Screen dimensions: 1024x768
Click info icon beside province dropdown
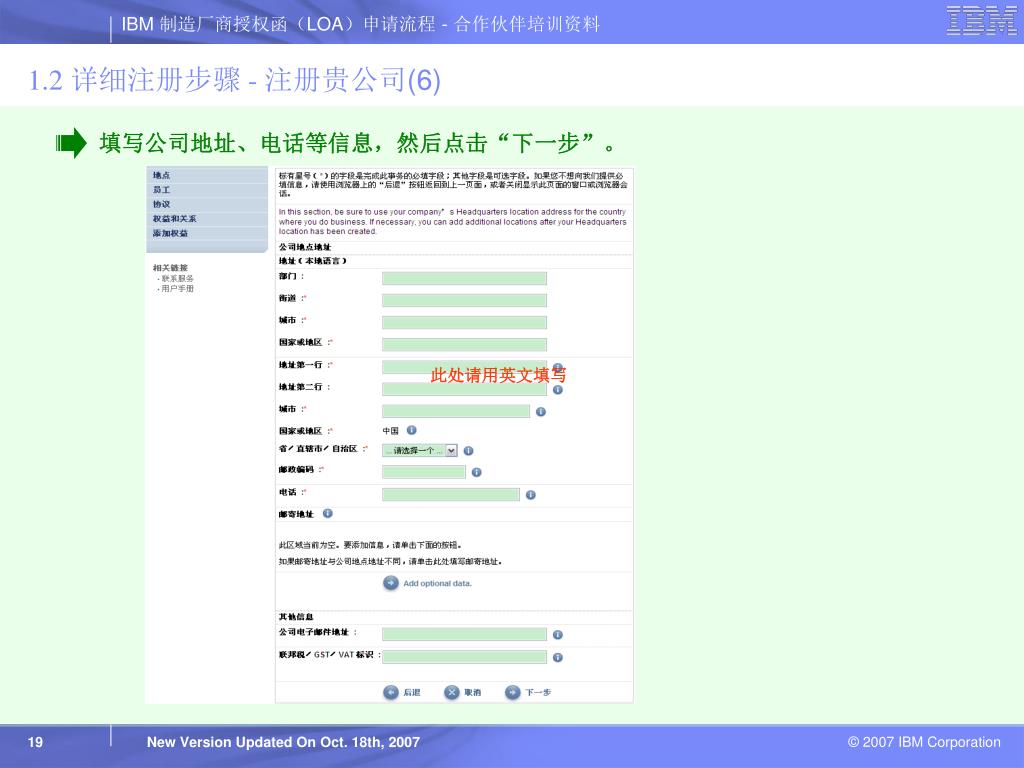click(x=468, y=451)
